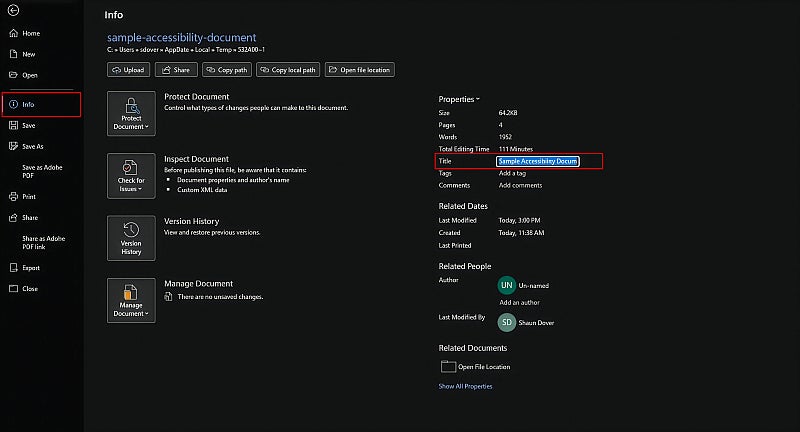Click the Home icon in sidebar

(13, 33)
